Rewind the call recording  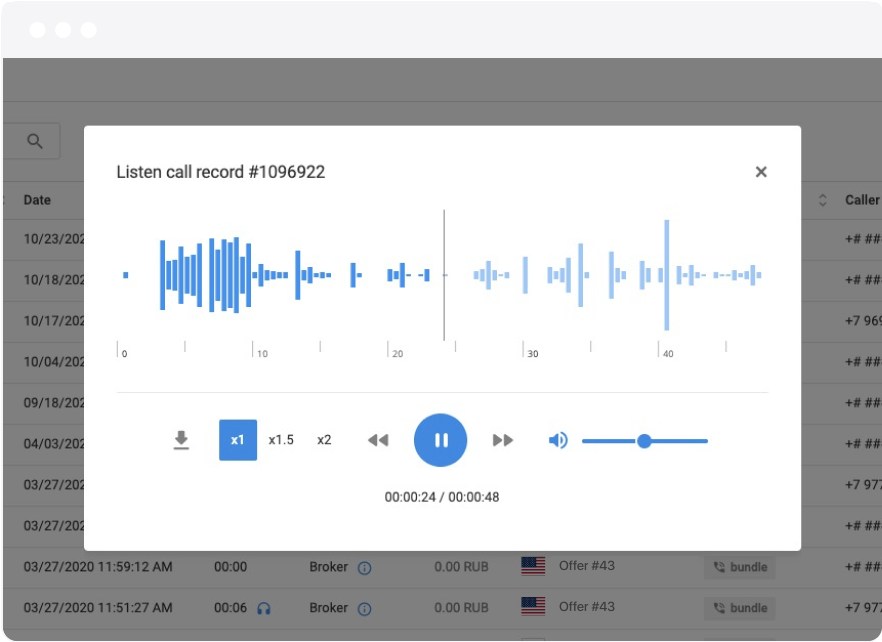point(377,440)
